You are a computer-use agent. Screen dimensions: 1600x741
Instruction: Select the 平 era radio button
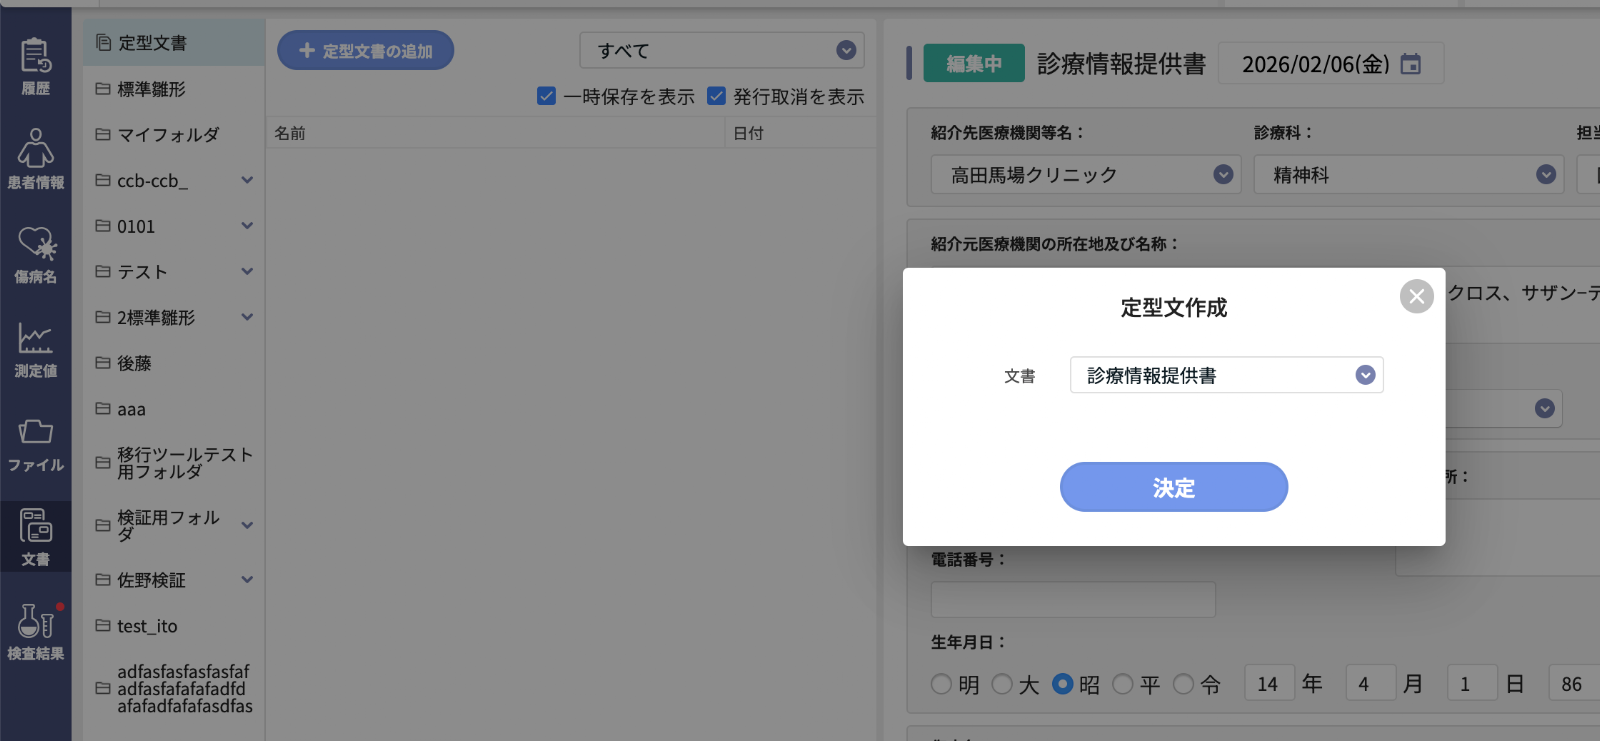coord(1123,684)
